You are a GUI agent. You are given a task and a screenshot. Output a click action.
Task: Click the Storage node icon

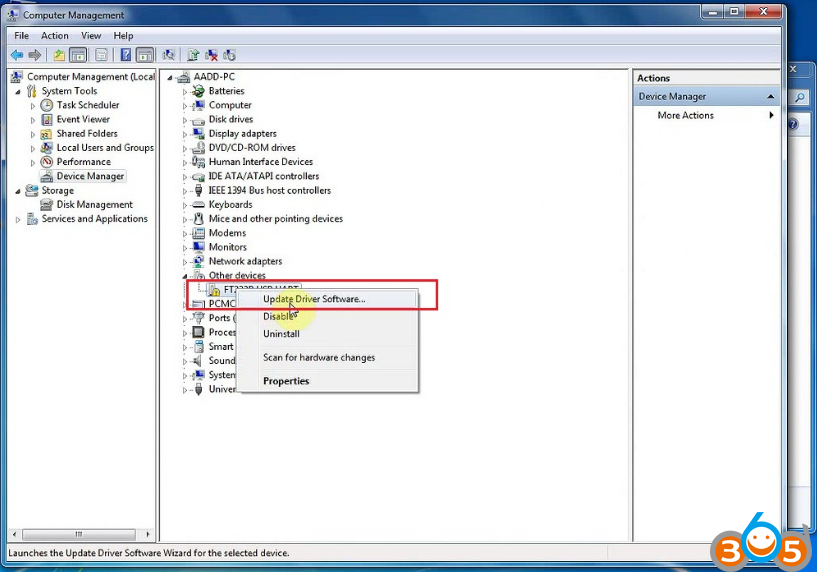click(x=32, y=191)
